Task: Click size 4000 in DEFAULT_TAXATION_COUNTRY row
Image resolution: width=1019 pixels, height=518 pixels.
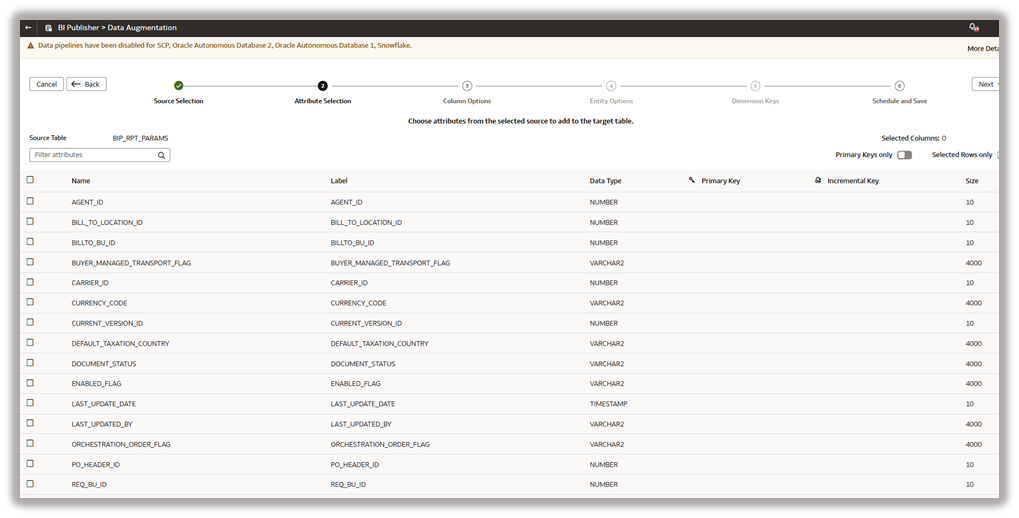Action: pyautogui.click(x=973, y=343)
